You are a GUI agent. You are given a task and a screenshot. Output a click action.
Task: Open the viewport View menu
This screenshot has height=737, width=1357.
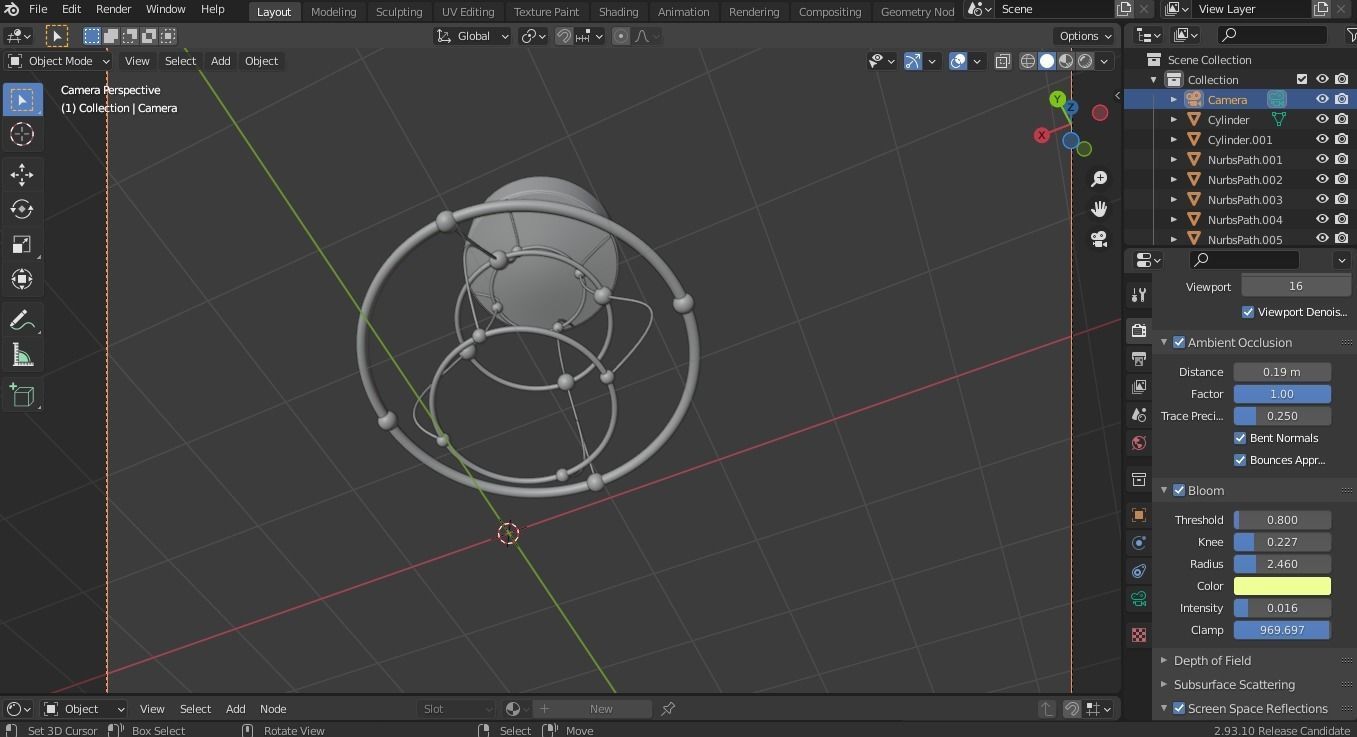click(137, 61)
